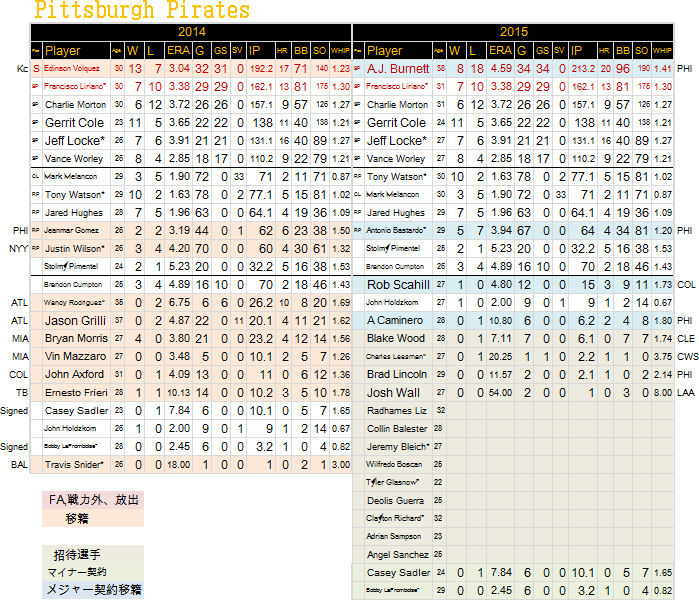This screenshot has height=600, width=699.
Task: Click the TB label beside Ernesto Frieri
Action: 22,392
